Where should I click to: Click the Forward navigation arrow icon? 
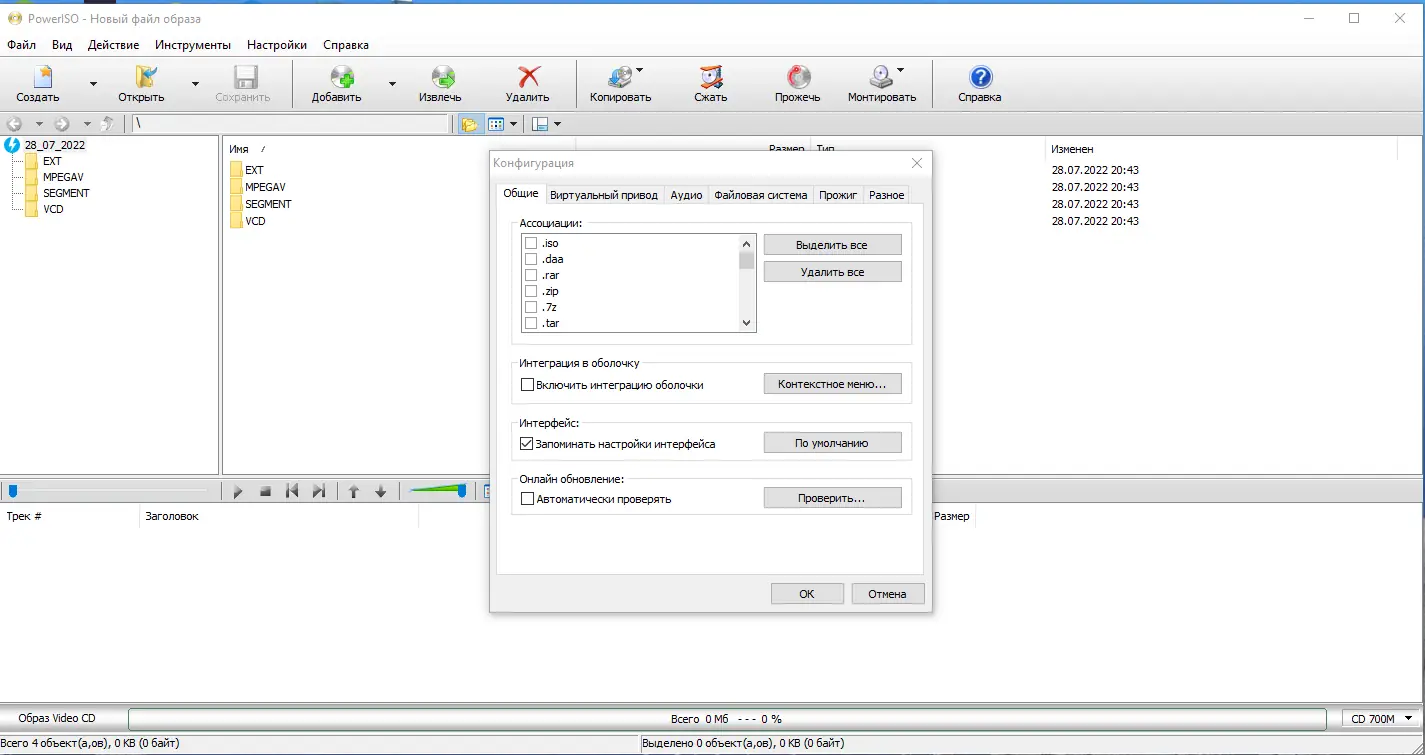tap(62, 124)
